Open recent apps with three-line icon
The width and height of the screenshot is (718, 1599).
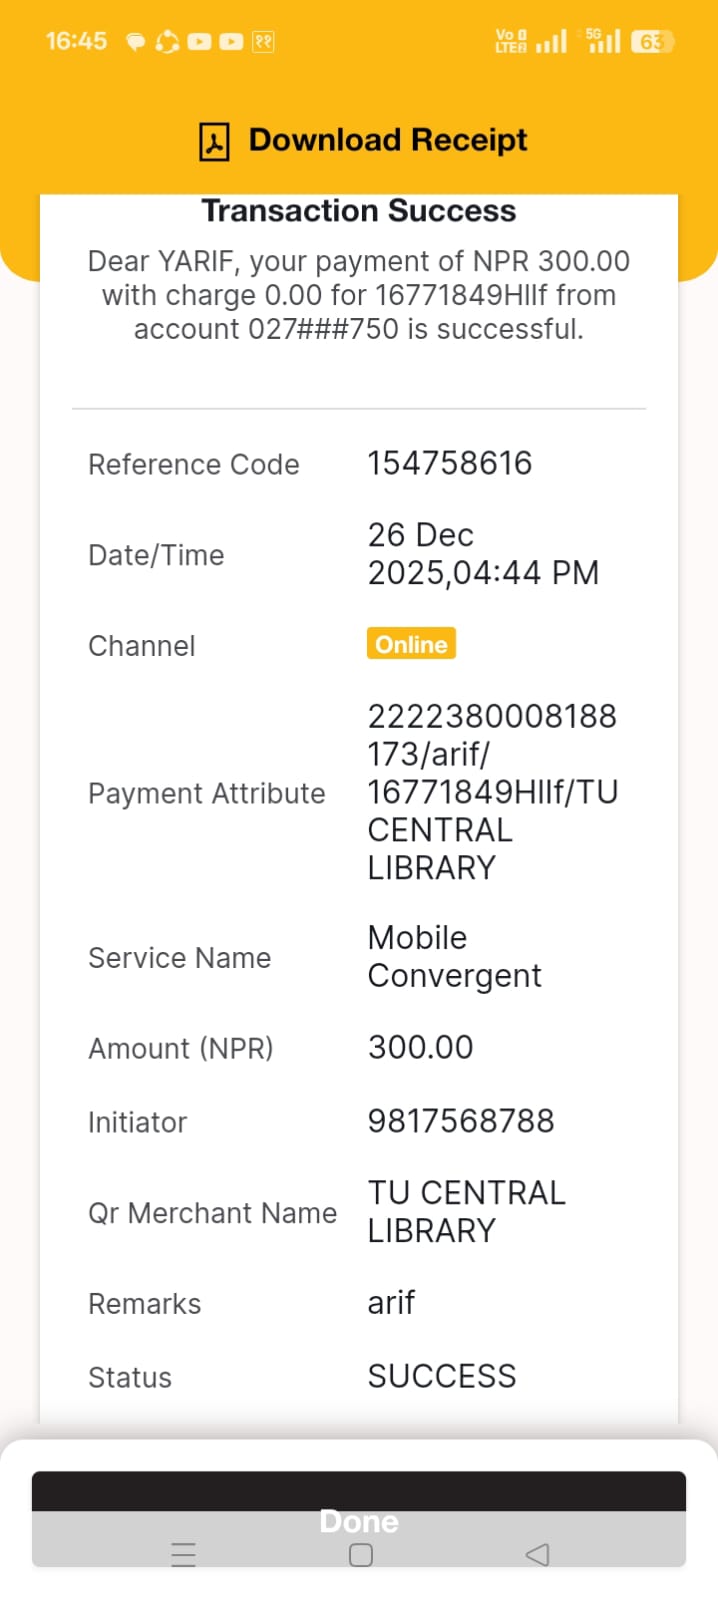pyautogui.click(x=184, y=1554)
